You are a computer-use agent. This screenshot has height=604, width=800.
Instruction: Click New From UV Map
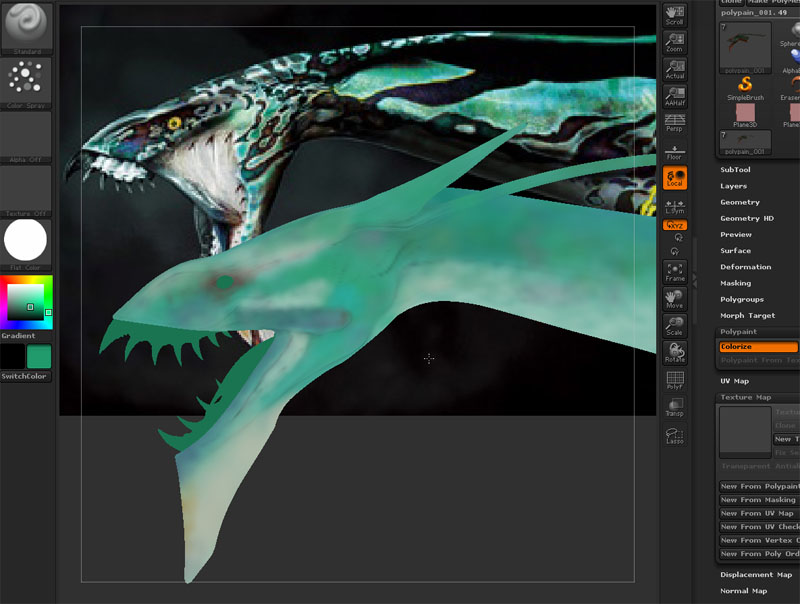pyautogui.click(x=759, y=514)
